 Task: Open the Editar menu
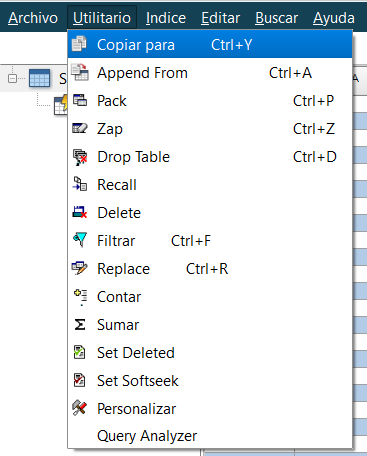click(x=220, y=18)
